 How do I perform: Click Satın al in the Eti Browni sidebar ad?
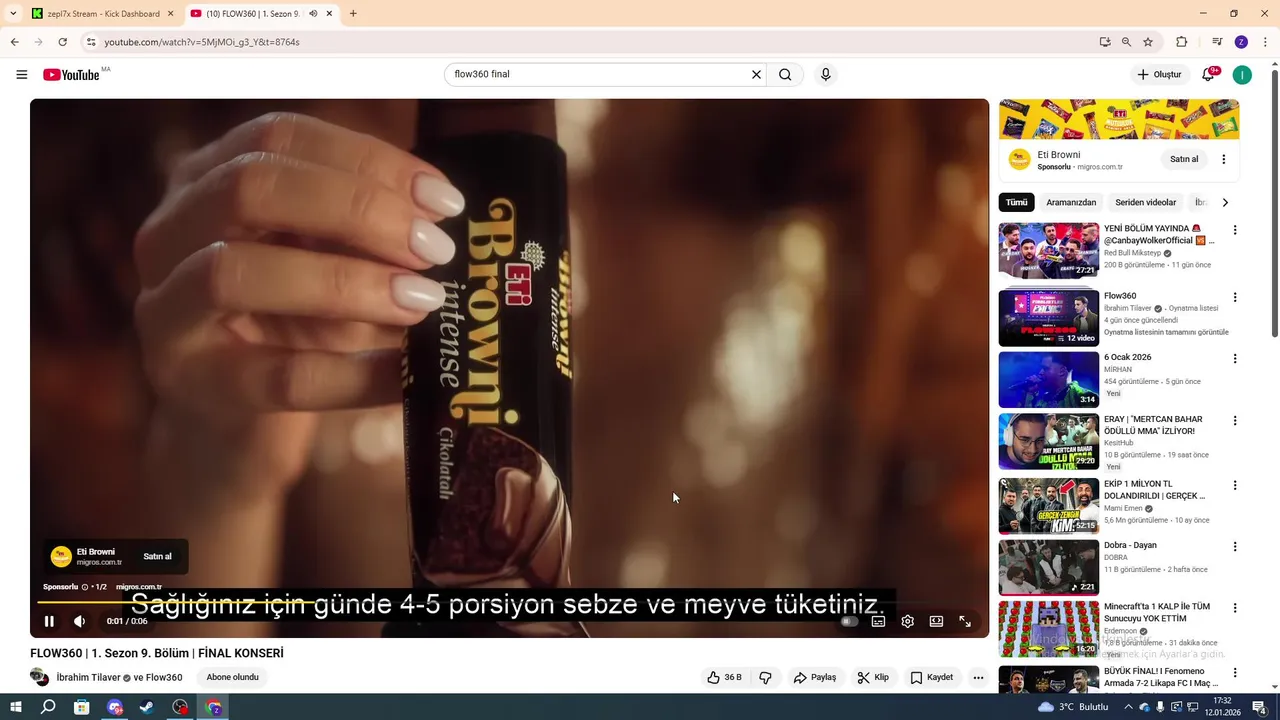[1184, 159]
